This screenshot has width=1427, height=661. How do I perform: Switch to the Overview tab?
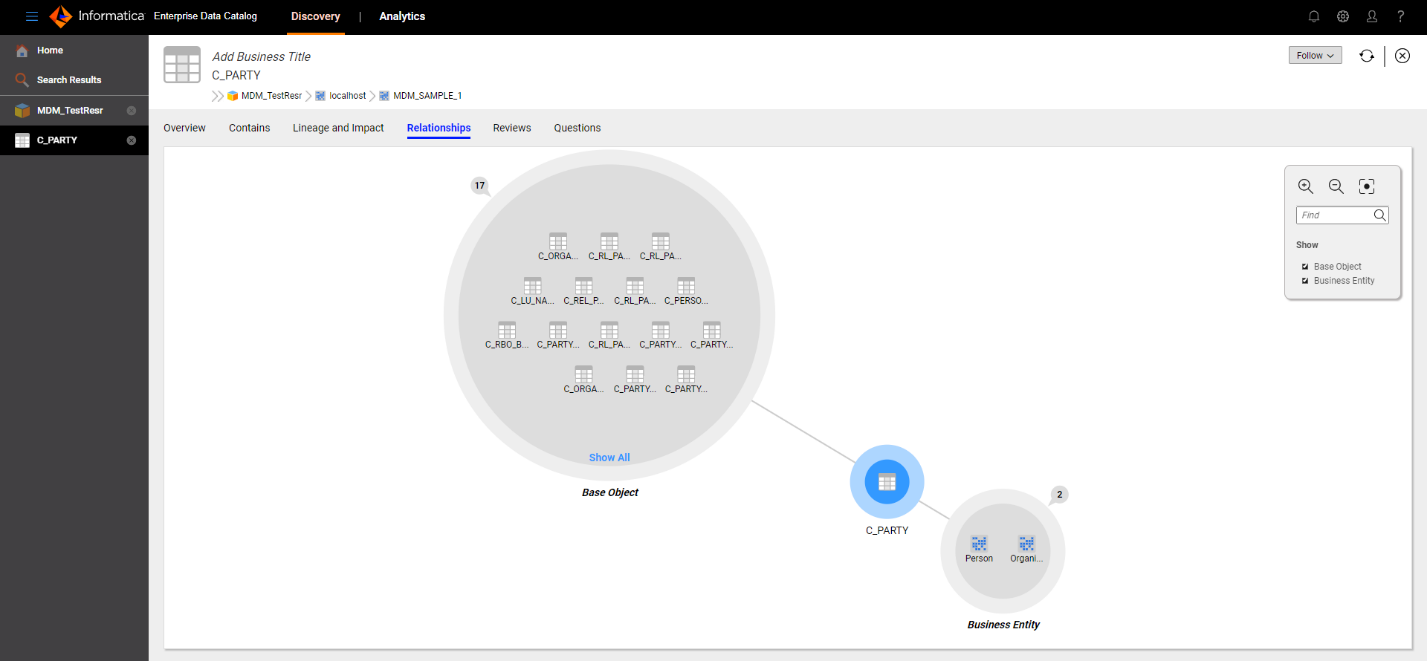coord(184,128)
